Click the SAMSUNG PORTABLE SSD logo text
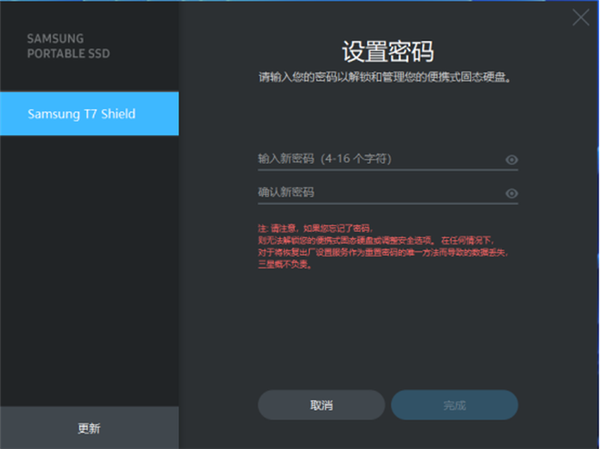Image resolution: width=600 pixels, height=449 pixels. pos(68,46)
